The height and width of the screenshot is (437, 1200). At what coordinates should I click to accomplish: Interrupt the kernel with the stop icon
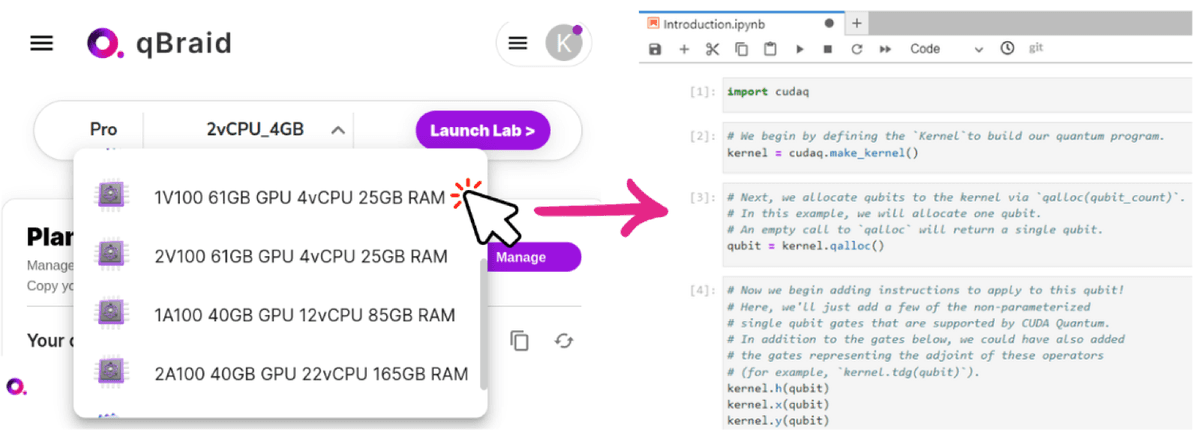click(827, 48)
